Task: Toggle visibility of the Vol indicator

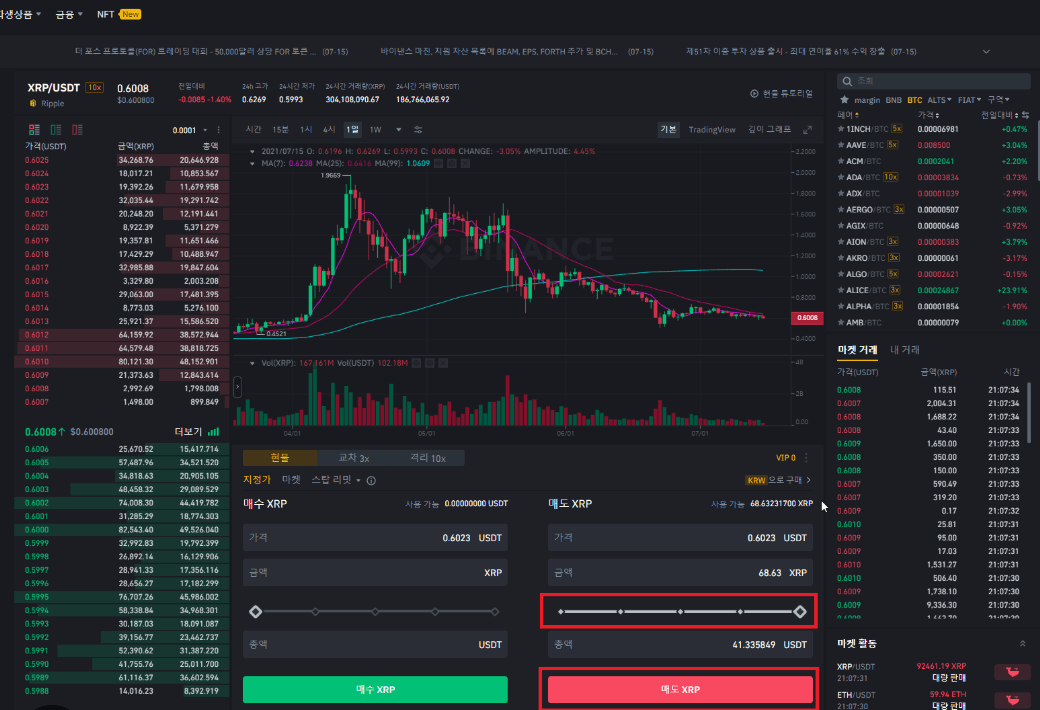Action: (x=416, y=363)
